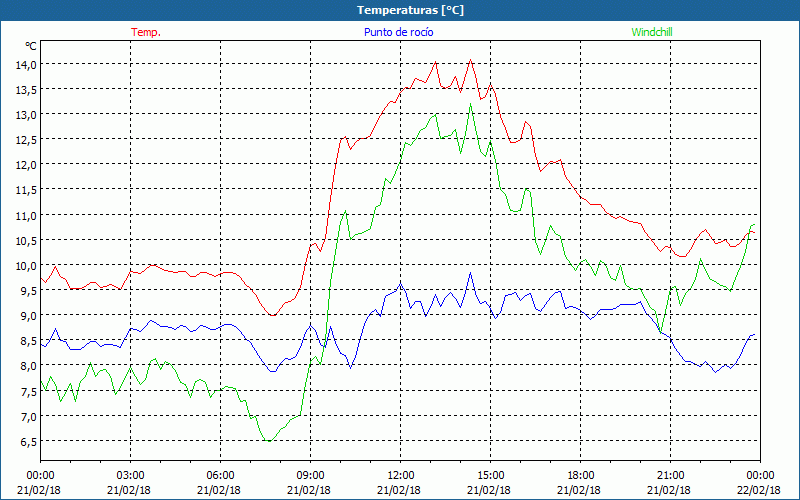800x500 pixels.
Task: Click the 12,0 y-axis value
Action: (x=26, y=165)
